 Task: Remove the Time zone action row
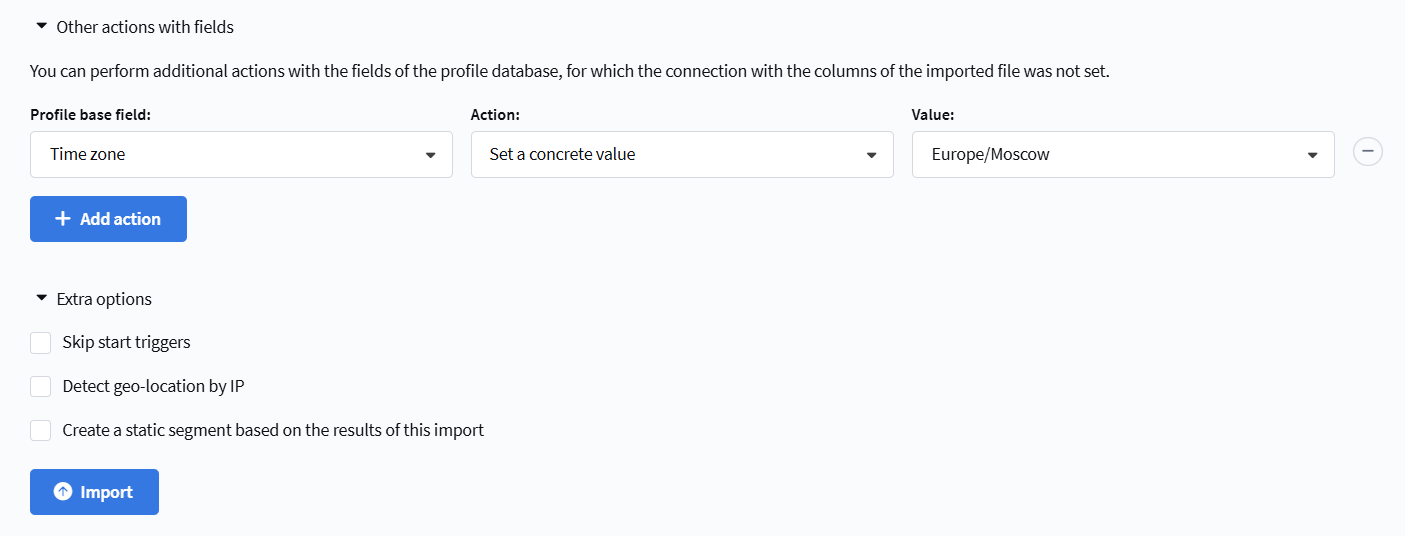click(x=1367, y=152)
